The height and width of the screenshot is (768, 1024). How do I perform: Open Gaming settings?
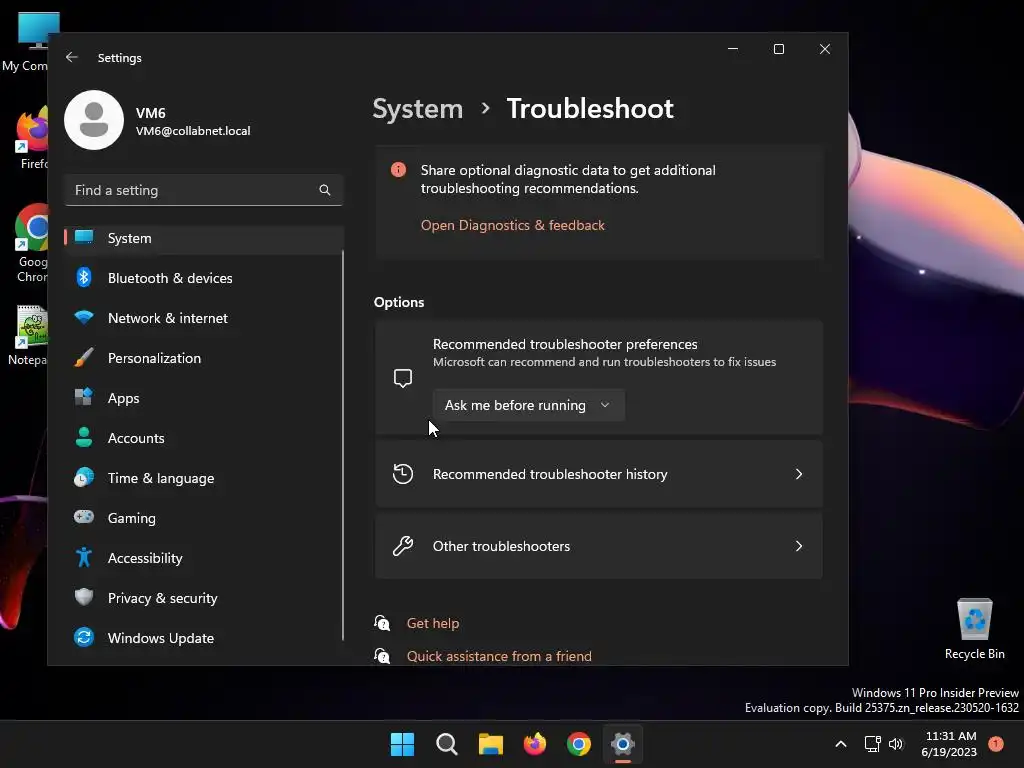coord(204,518)
